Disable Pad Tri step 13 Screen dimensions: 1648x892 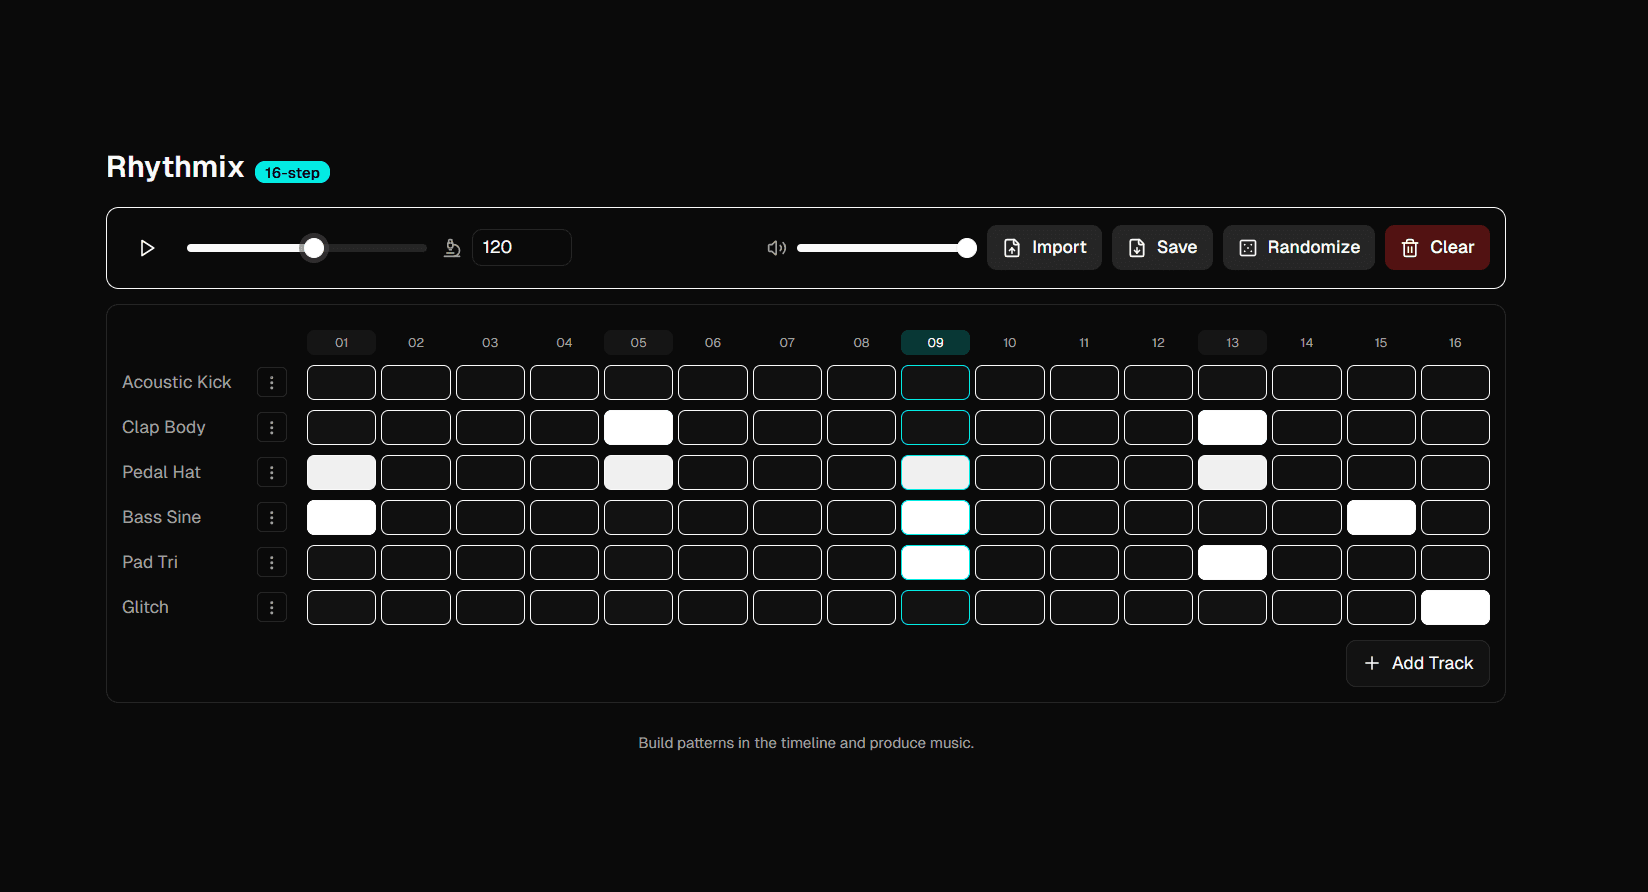pyautogui.click(x=1232, y=562)
